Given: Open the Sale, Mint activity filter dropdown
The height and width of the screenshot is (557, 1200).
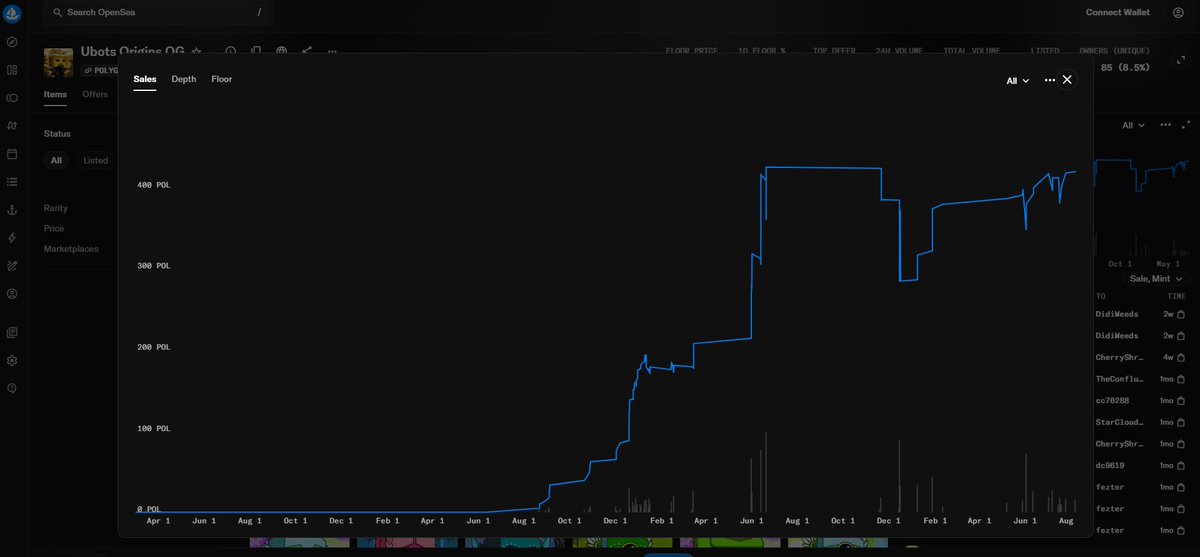Looking at the screenshot, I should [1155, 279].
